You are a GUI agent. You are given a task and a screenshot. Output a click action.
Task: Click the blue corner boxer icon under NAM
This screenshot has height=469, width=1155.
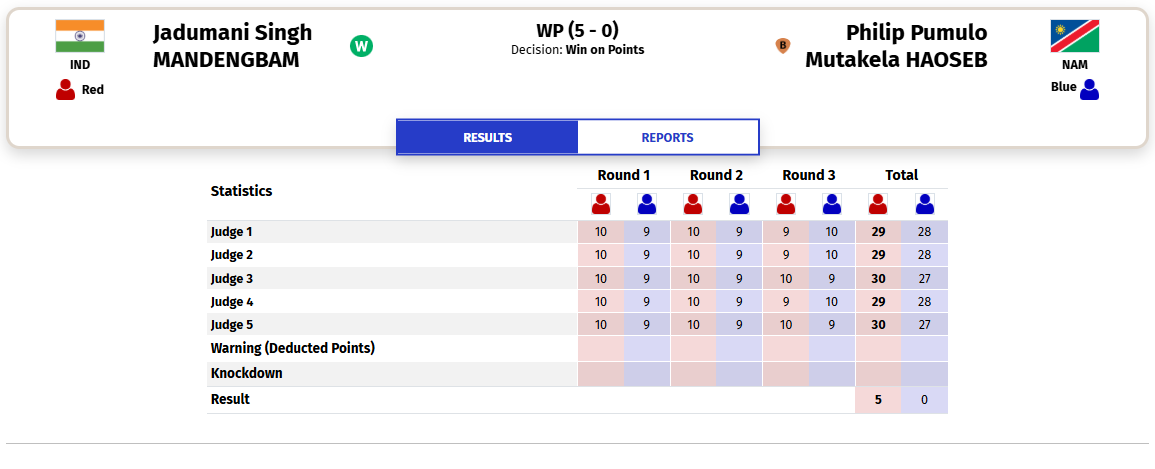click(x=1089, y=90)
